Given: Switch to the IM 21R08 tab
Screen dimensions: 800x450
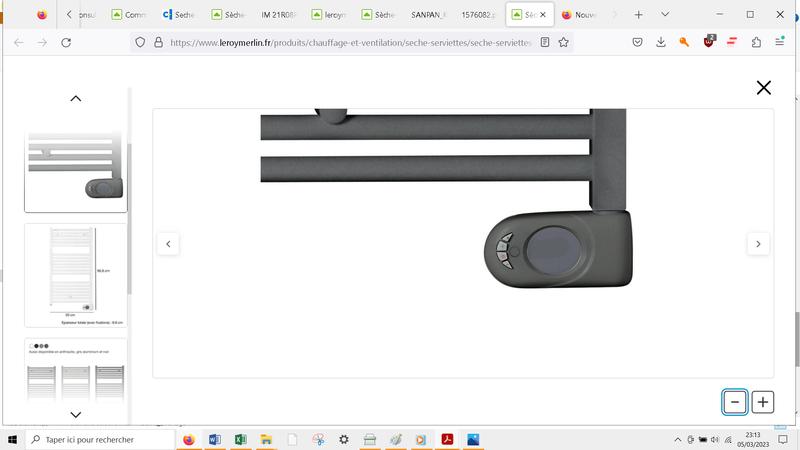Looking at the screenshot, I should [x=279, y=15].
